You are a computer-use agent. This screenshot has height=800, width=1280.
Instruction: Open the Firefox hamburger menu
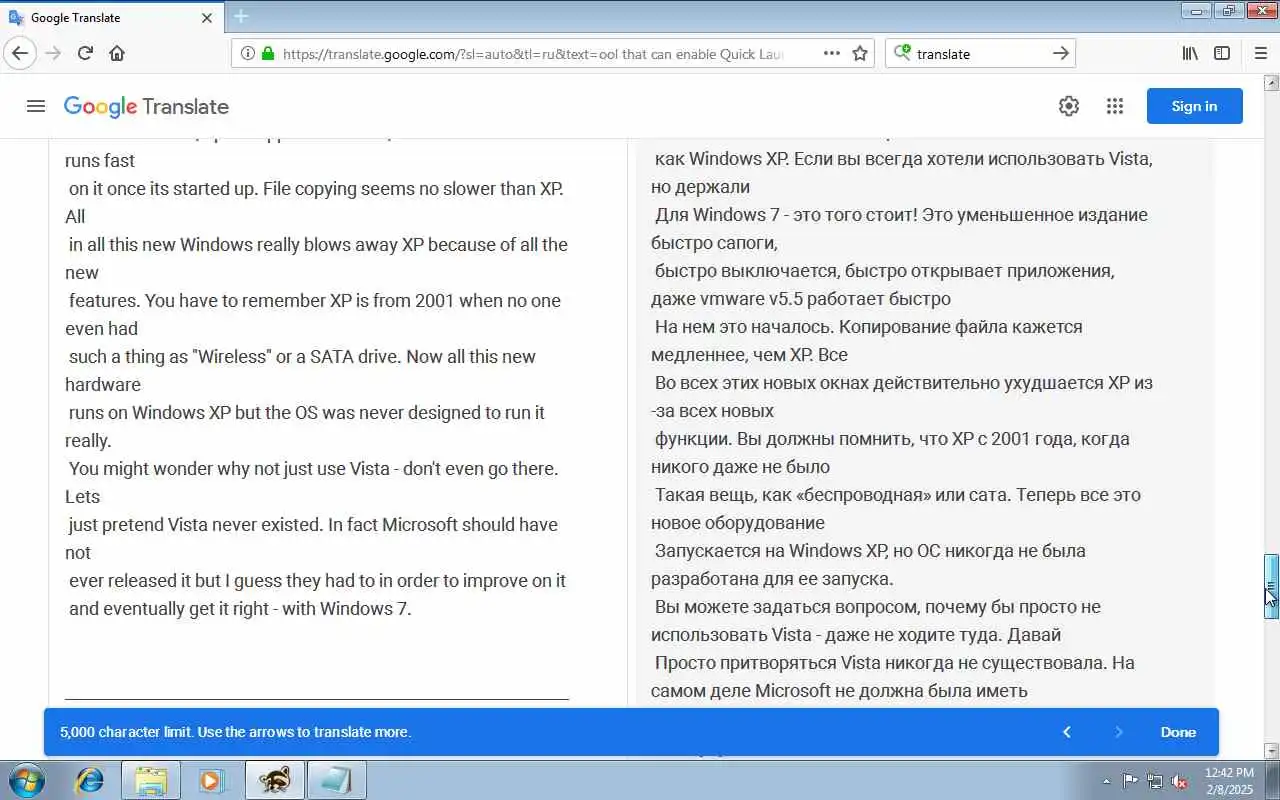point(1260,53)
